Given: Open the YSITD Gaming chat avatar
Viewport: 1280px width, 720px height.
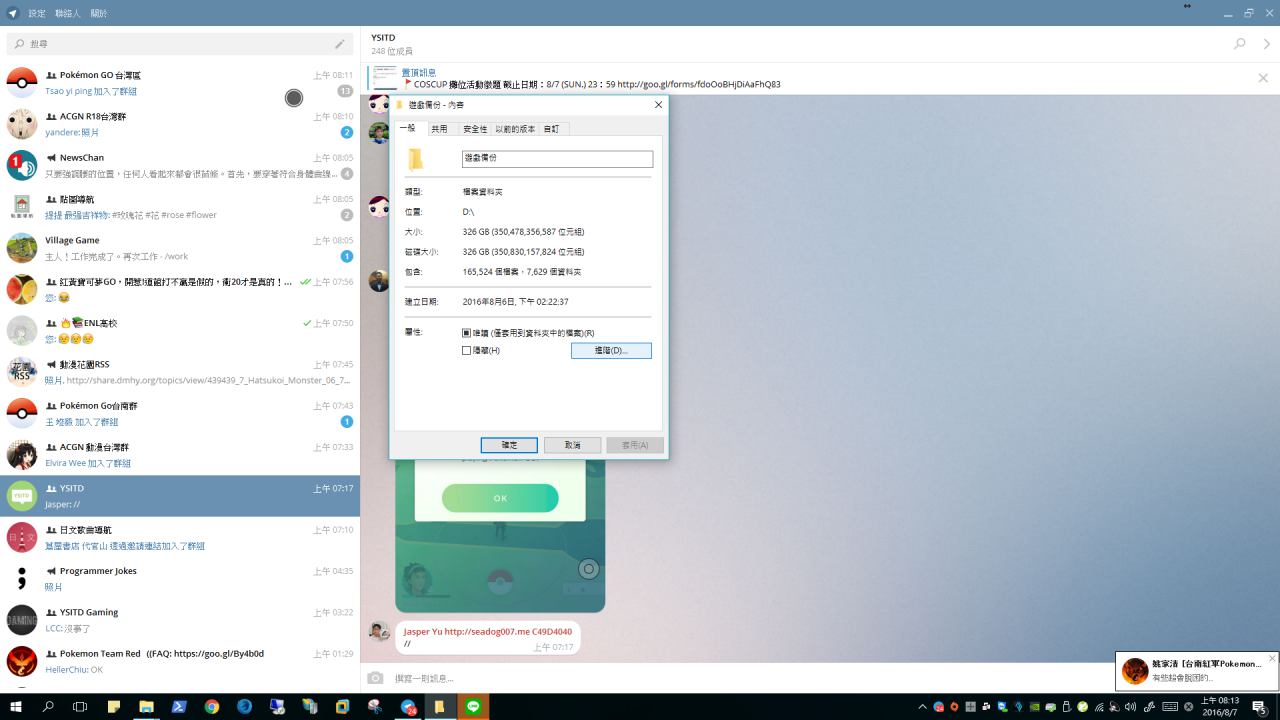Looking at the screenshot, I should [22, 620].
